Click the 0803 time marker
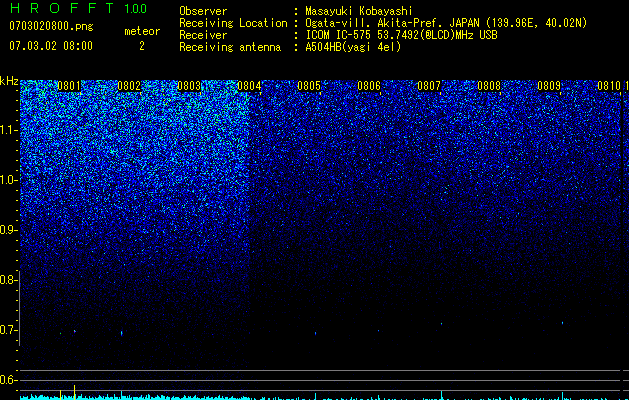This screenshot has width=629, height=400. (x=189, y=86)
